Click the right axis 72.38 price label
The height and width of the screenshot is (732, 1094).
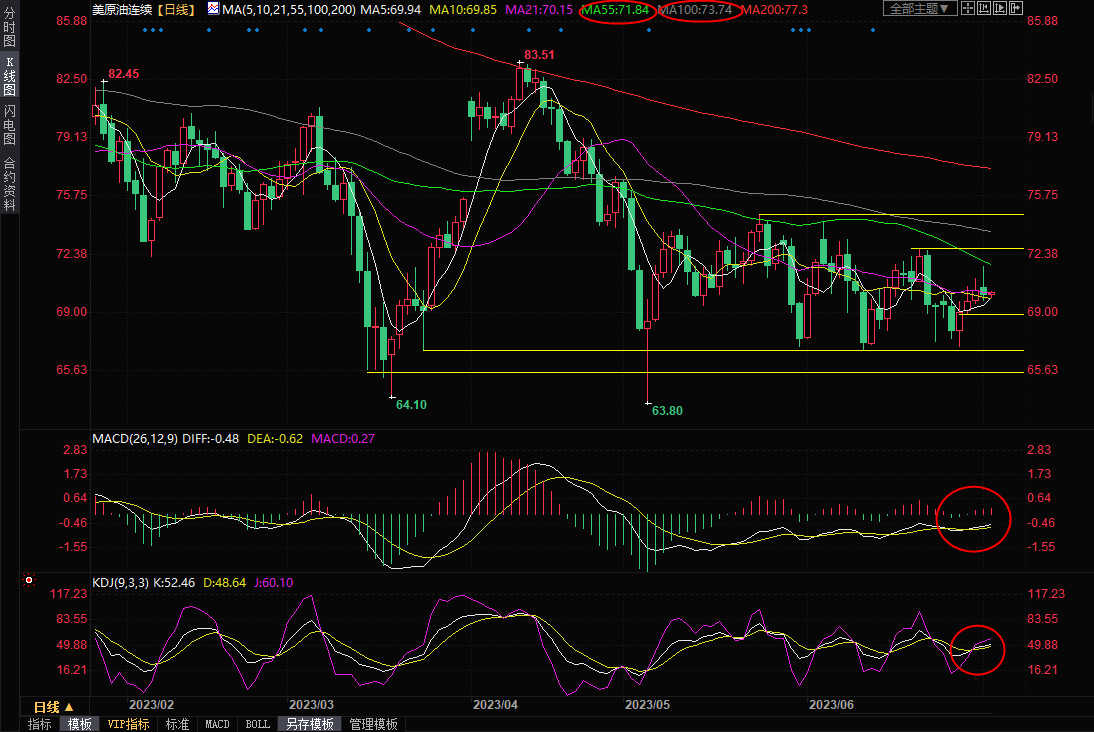[1042, 254]
